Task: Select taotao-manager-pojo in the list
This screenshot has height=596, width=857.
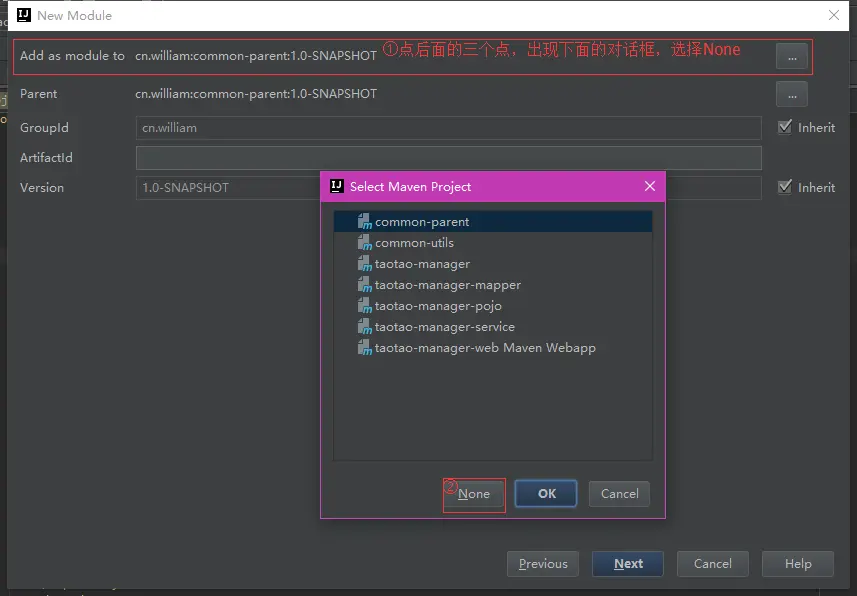Action: click(x=493, y=305)
